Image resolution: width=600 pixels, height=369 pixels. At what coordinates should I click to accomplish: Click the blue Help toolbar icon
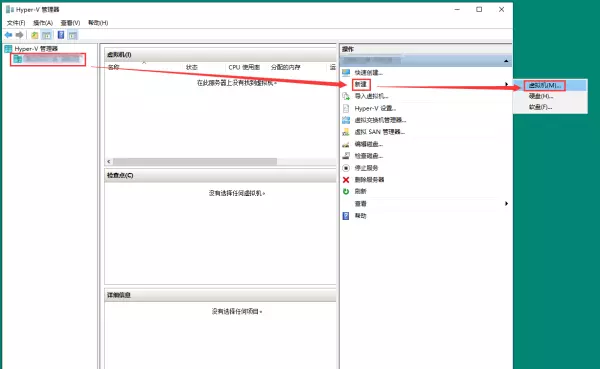click(x=61, y=35)
